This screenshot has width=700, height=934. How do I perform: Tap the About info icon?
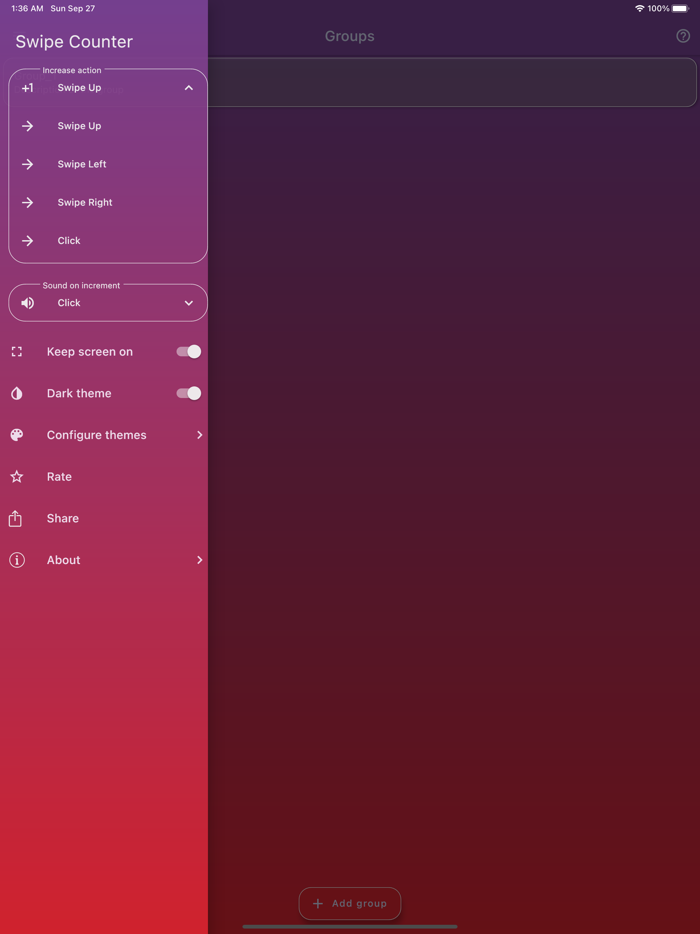pyautogui.click(x=17, y=560)
